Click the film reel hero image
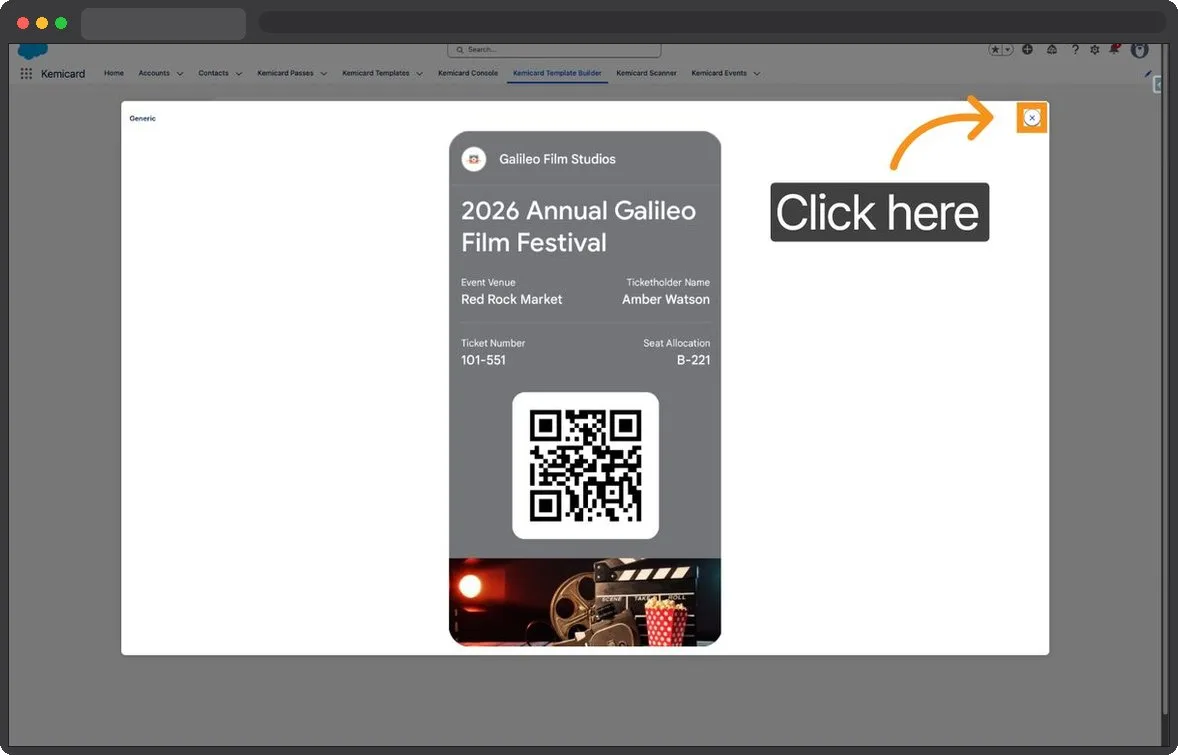This screenshot has height=755, width=1178. pos(585,602)
